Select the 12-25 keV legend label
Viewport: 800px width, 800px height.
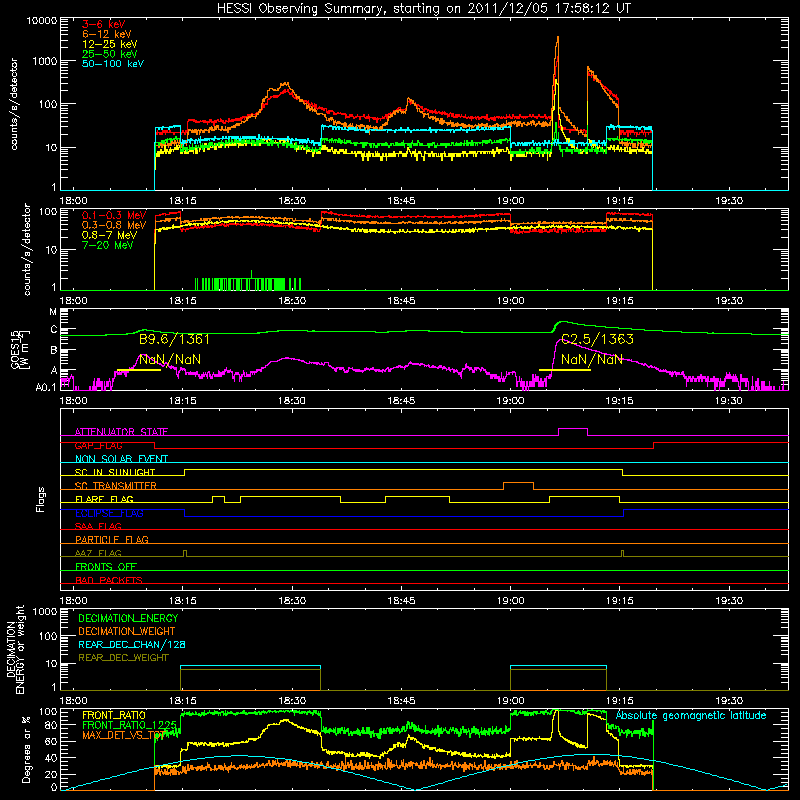tap(110, 44)
